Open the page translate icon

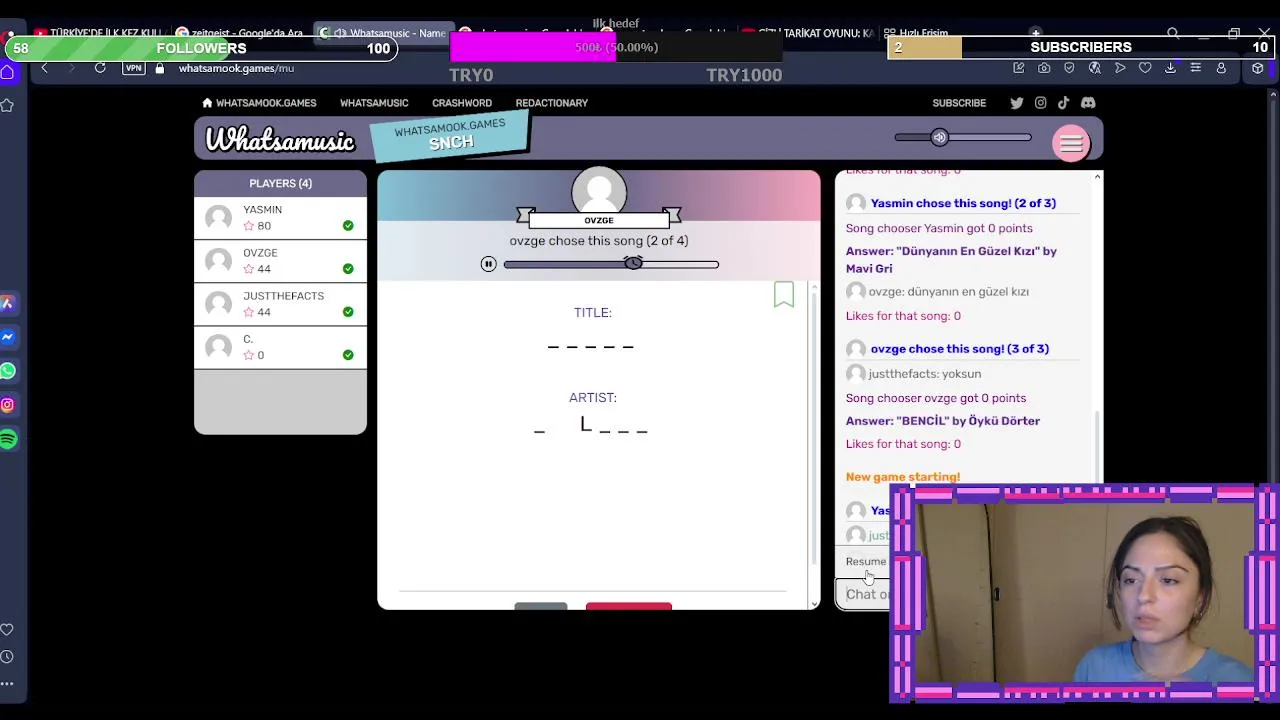pos(1095,68)
